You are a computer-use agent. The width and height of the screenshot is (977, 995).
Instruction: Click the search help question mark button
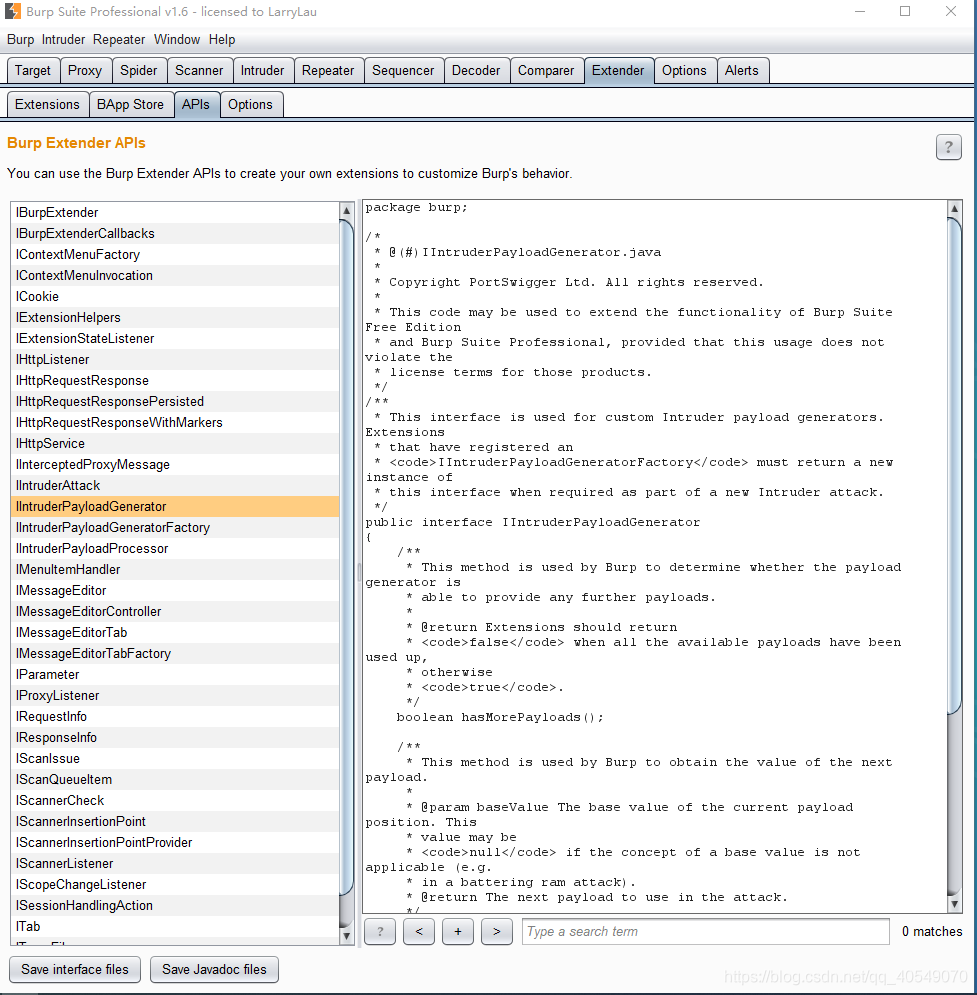380,932
